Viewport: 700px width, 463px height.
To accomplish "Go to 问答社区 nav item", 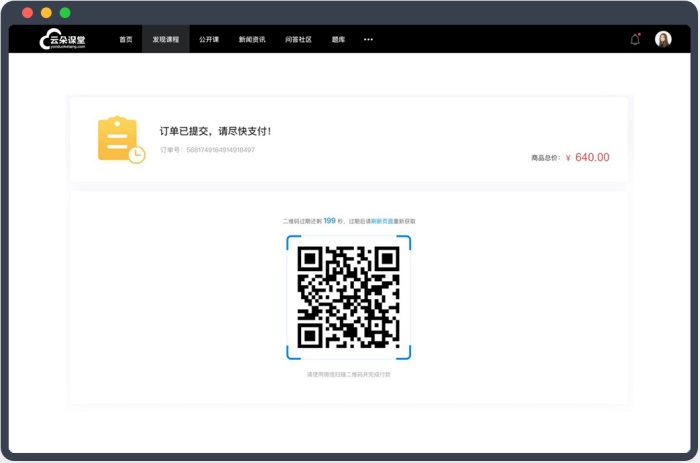I will pyautogui.click(x=298, y=39).
